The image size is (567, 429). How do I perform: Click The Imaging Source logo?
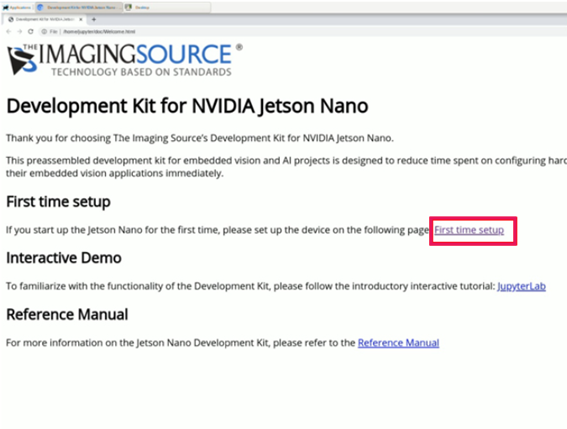click(x=125, y=59)
